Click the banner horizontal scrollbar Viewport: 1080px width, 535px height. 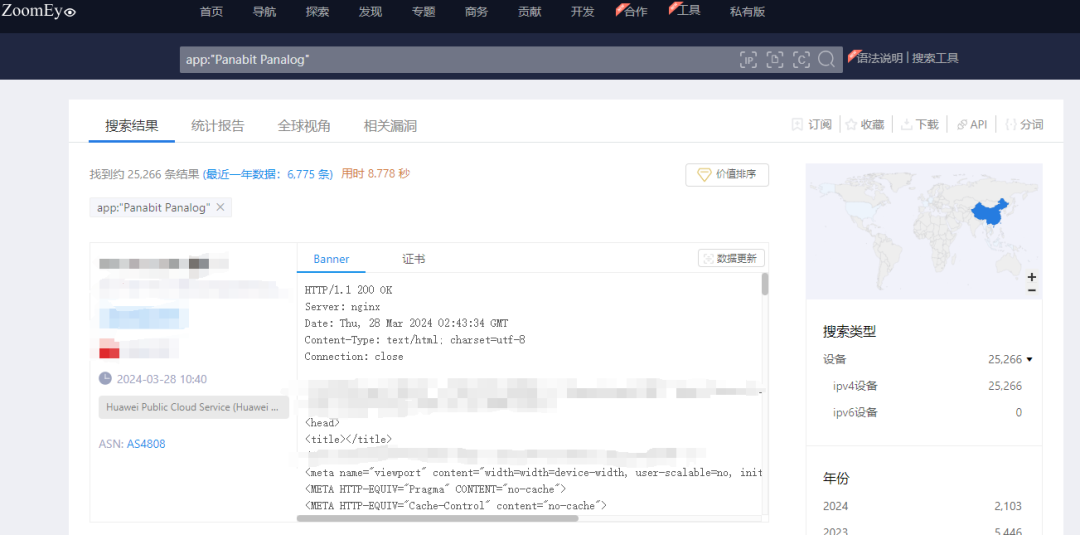pyautogui.click(x=437, y=518)
